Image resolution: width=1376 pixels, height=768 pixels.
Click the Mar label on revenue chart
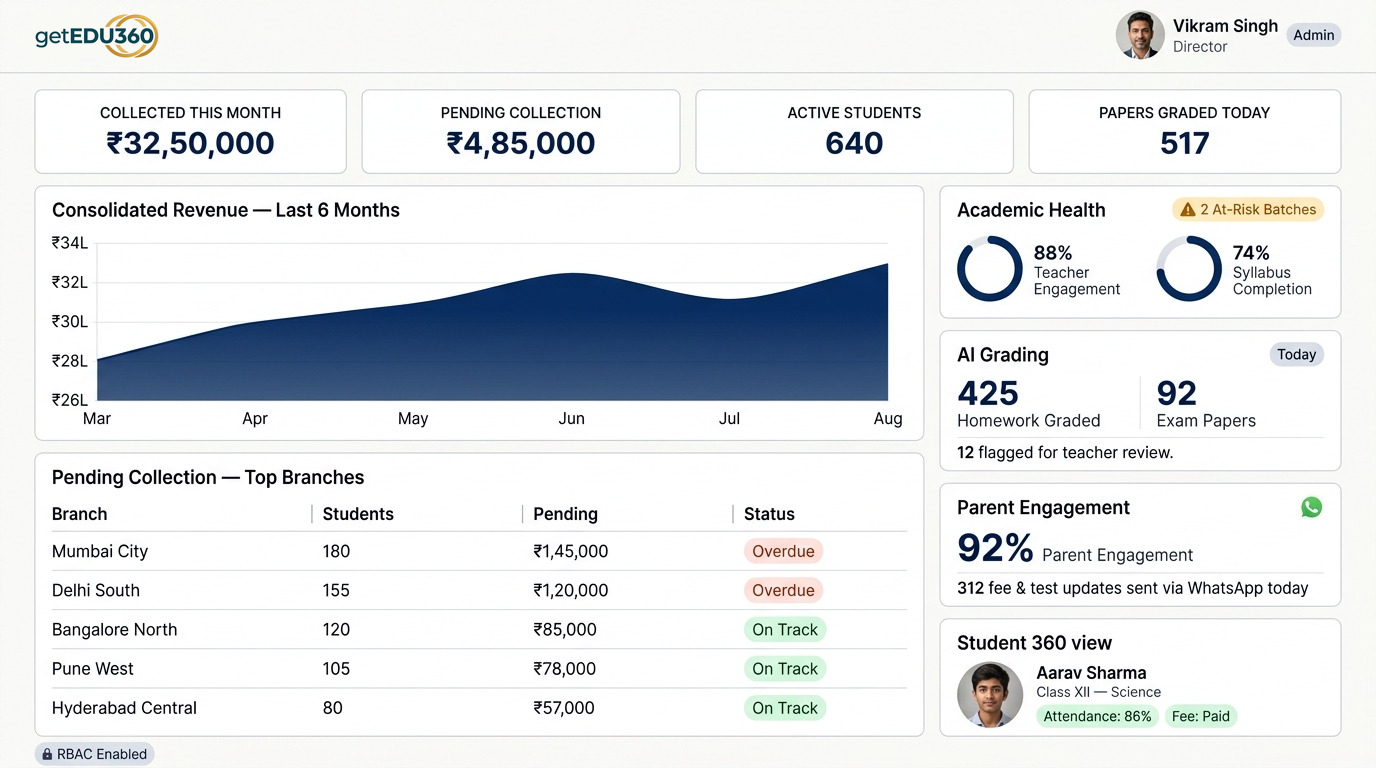(x=97, y=418)
